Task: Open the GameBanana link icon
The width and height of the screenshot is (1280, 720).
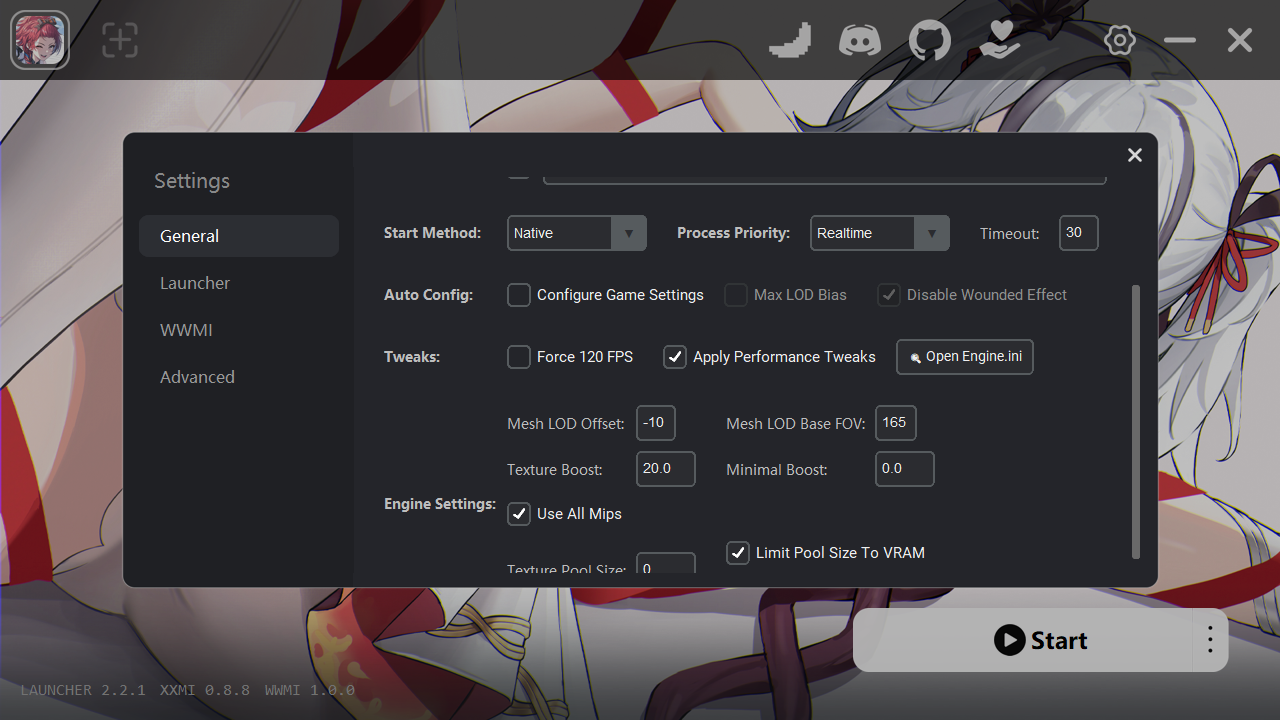Action: [x=790, y=40]
